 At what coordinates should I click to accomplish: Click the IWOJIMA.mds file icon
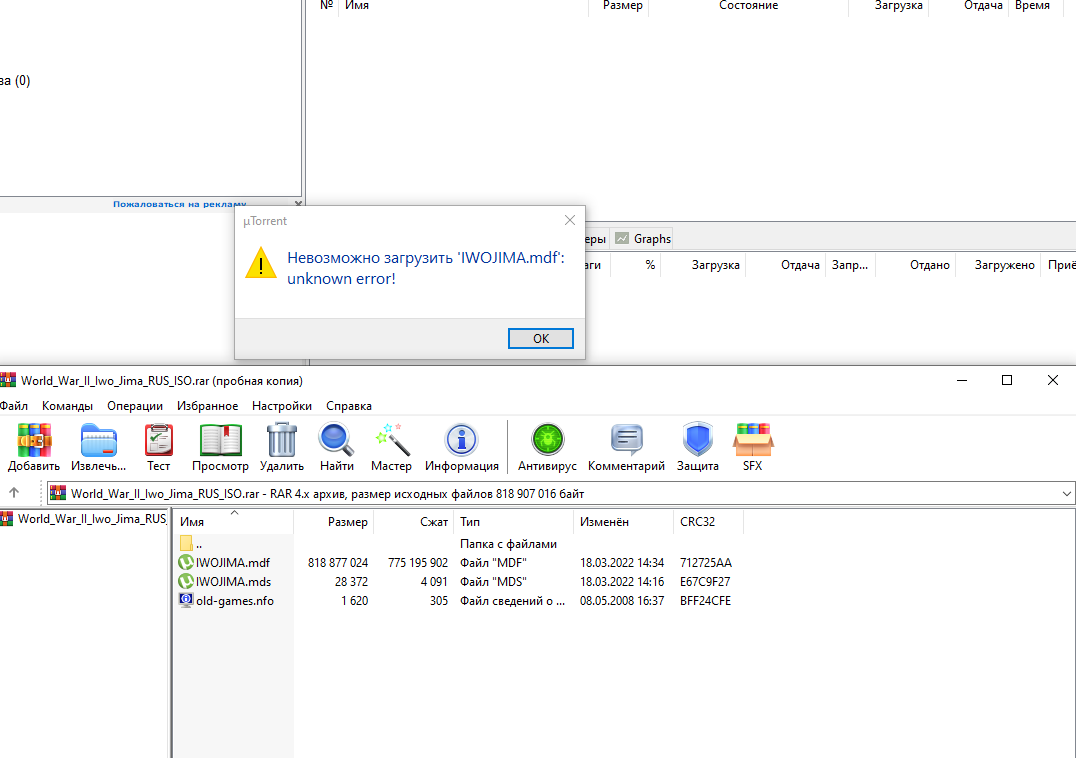186,582
